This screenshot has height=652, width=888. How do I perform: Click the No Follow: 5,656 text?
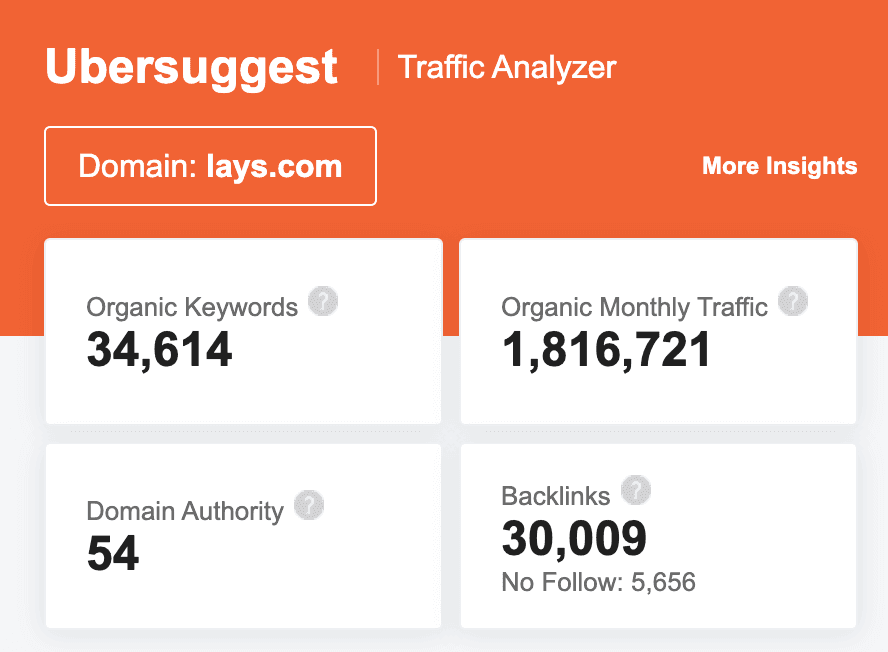coord(598,582)
